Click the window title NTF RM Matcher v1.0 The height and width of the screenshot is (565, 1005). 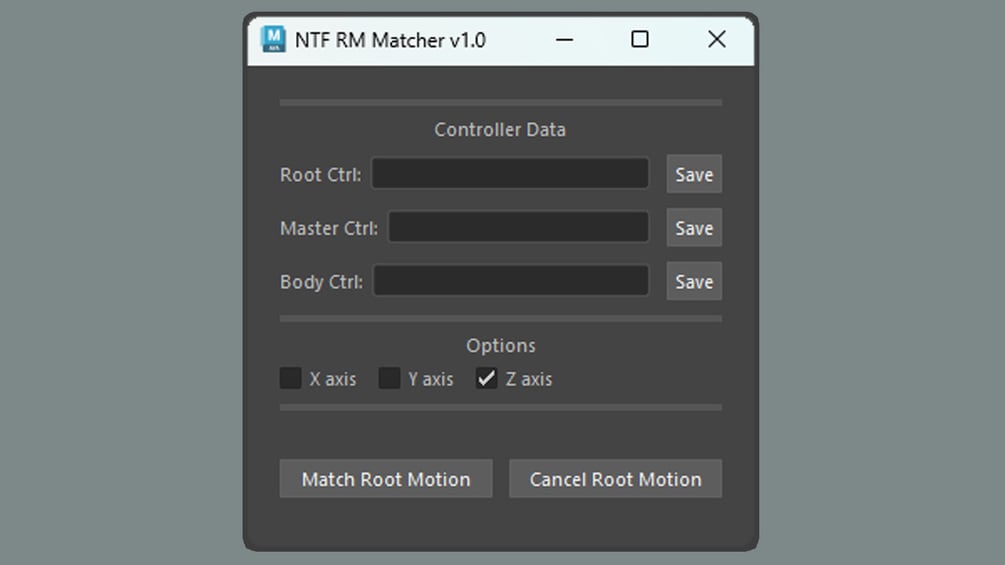click(x=390, y=40)
